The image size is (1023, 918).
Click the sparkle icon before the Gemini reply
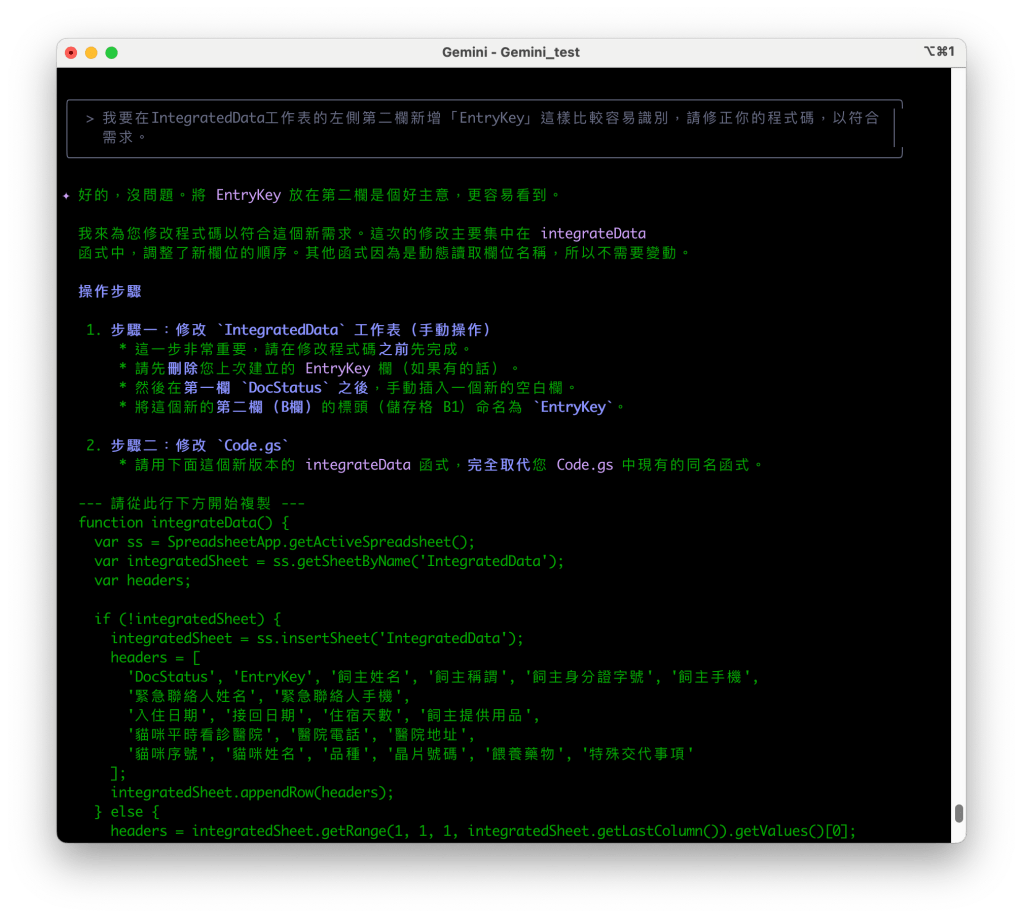66,196
